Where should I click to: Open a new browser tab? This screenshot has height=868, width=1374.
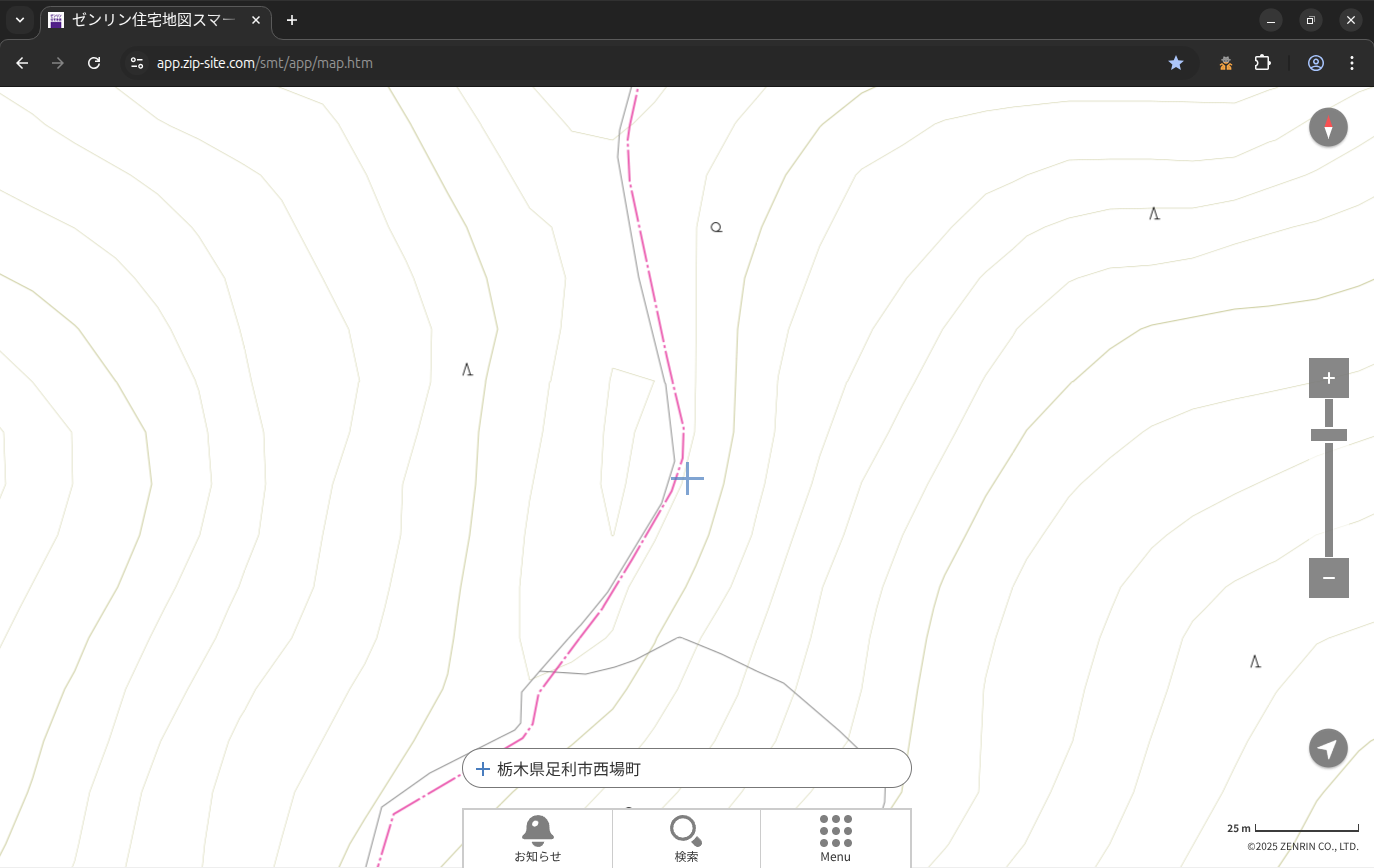[x=292, y=20]
